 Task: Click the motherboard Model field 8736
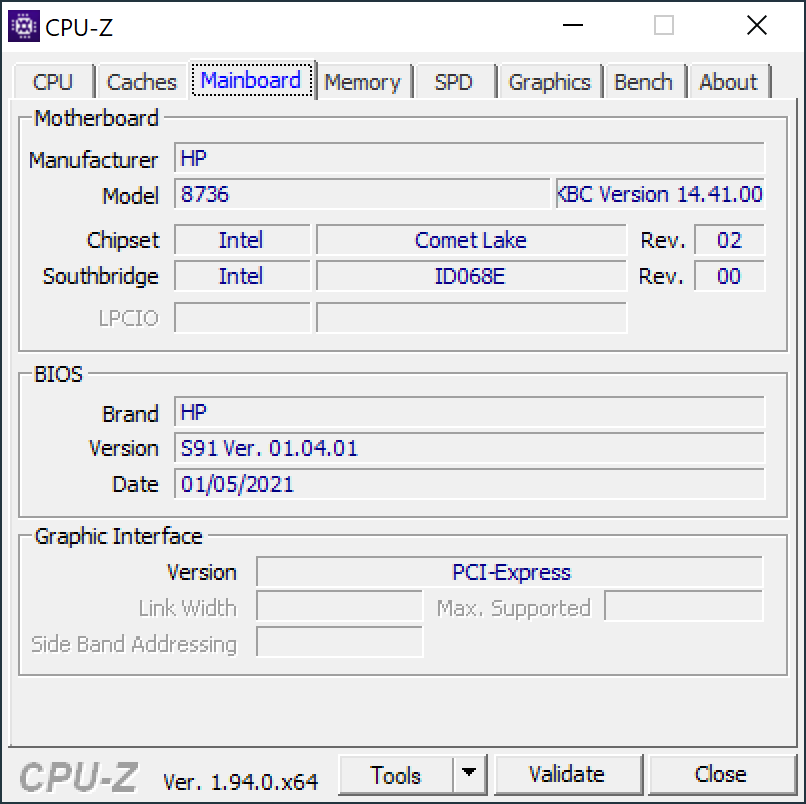363,194
